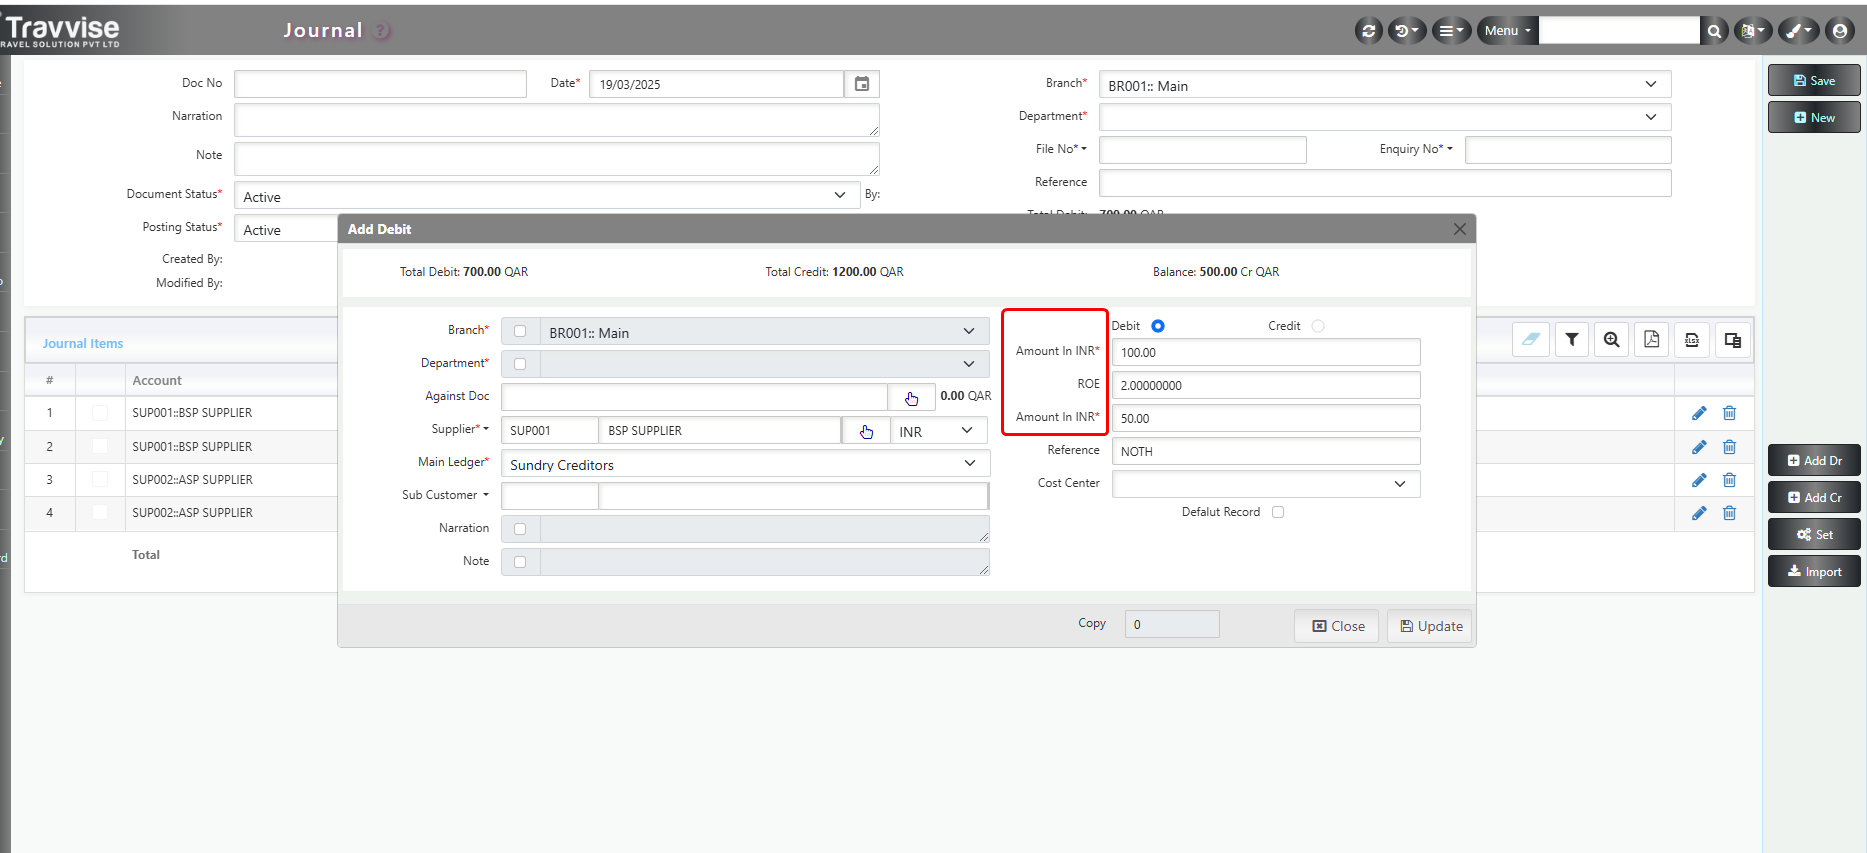Open the theme paintbrush icon menu
The height and width of the screenshot is (853, 1867).
pyautogui.click(x=1798, y=31)
